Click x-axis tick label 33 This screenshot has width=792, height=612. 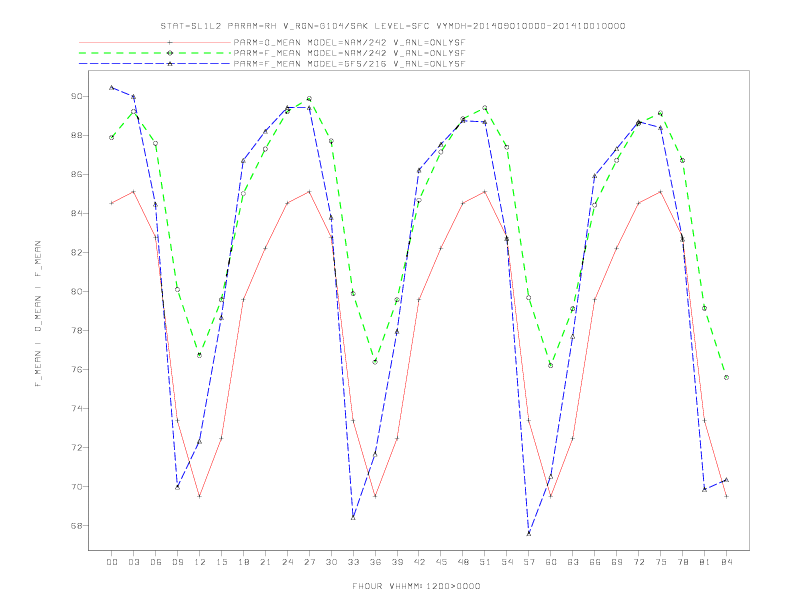tap(353, 562)
